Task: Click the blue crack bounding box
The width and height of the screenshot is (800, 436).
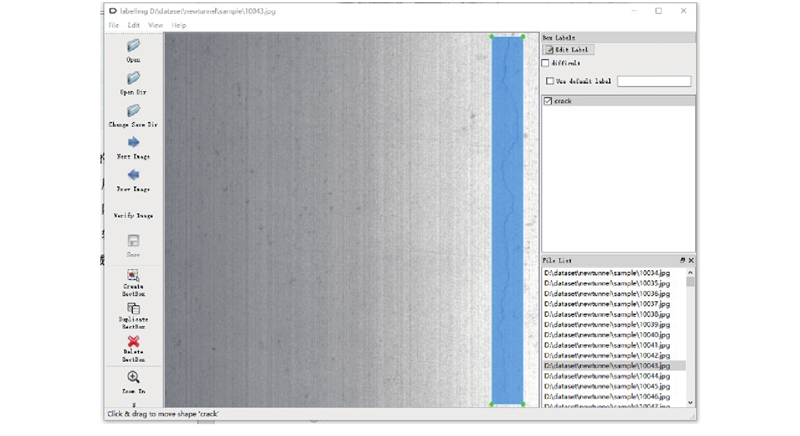Action: [x=507, y=220]
